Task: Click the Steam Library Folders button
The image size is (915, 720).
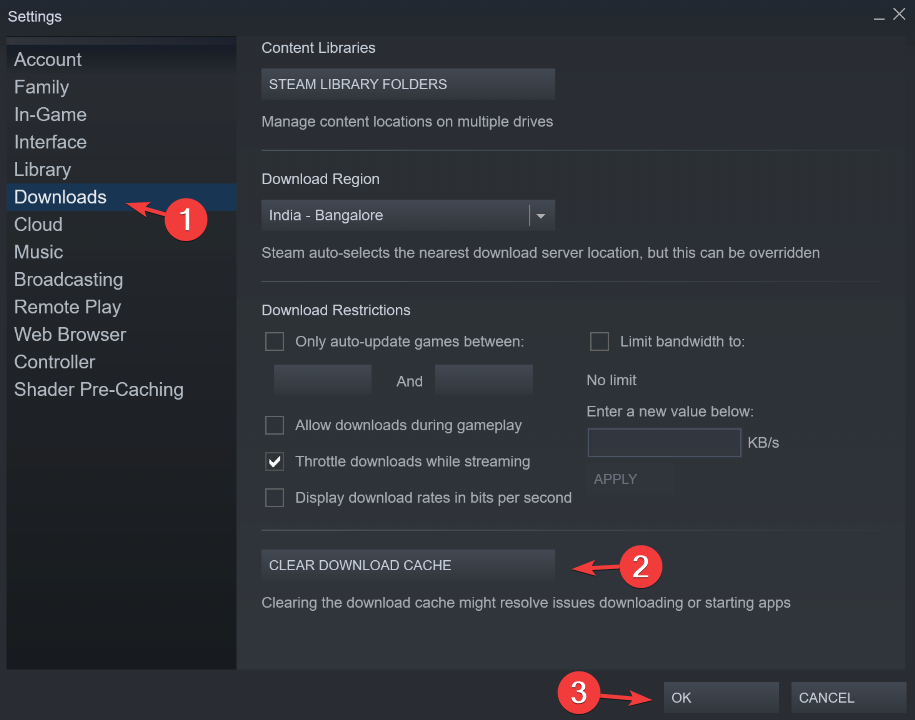Action: tap(408, 84)
